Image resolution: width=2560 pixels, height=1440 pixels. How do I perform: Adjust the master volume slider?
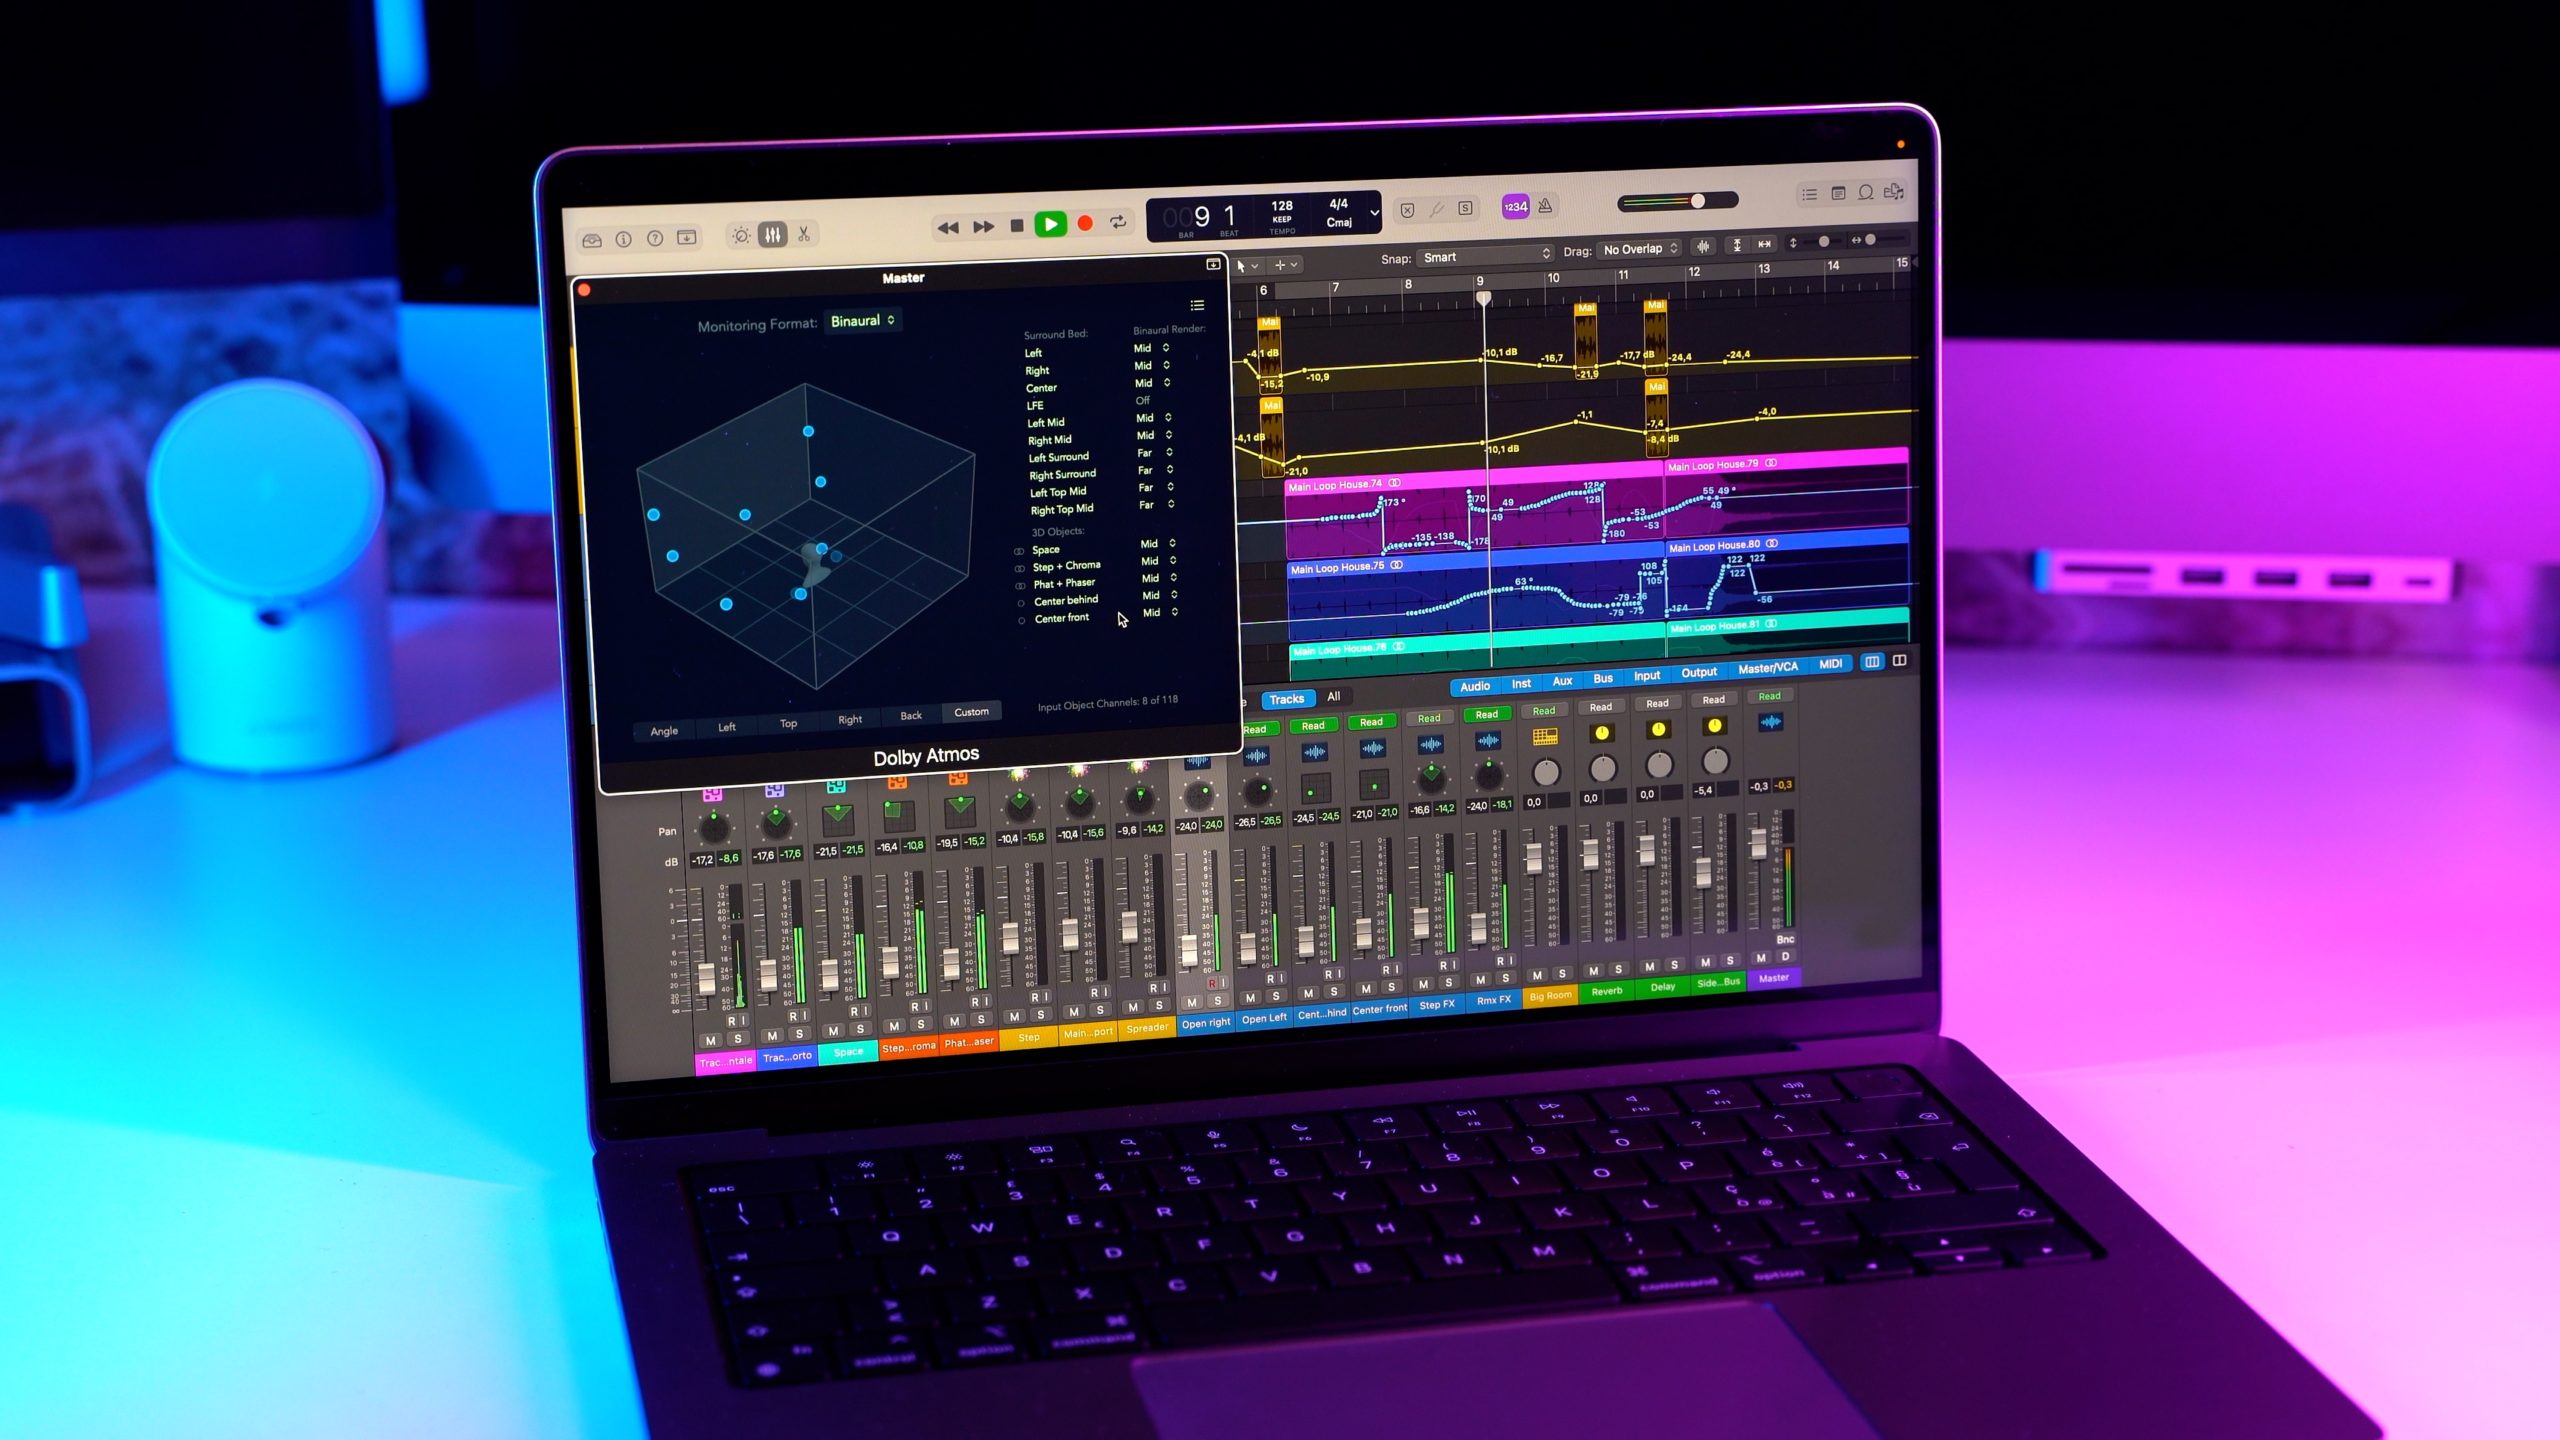(x=1678, y=202)
